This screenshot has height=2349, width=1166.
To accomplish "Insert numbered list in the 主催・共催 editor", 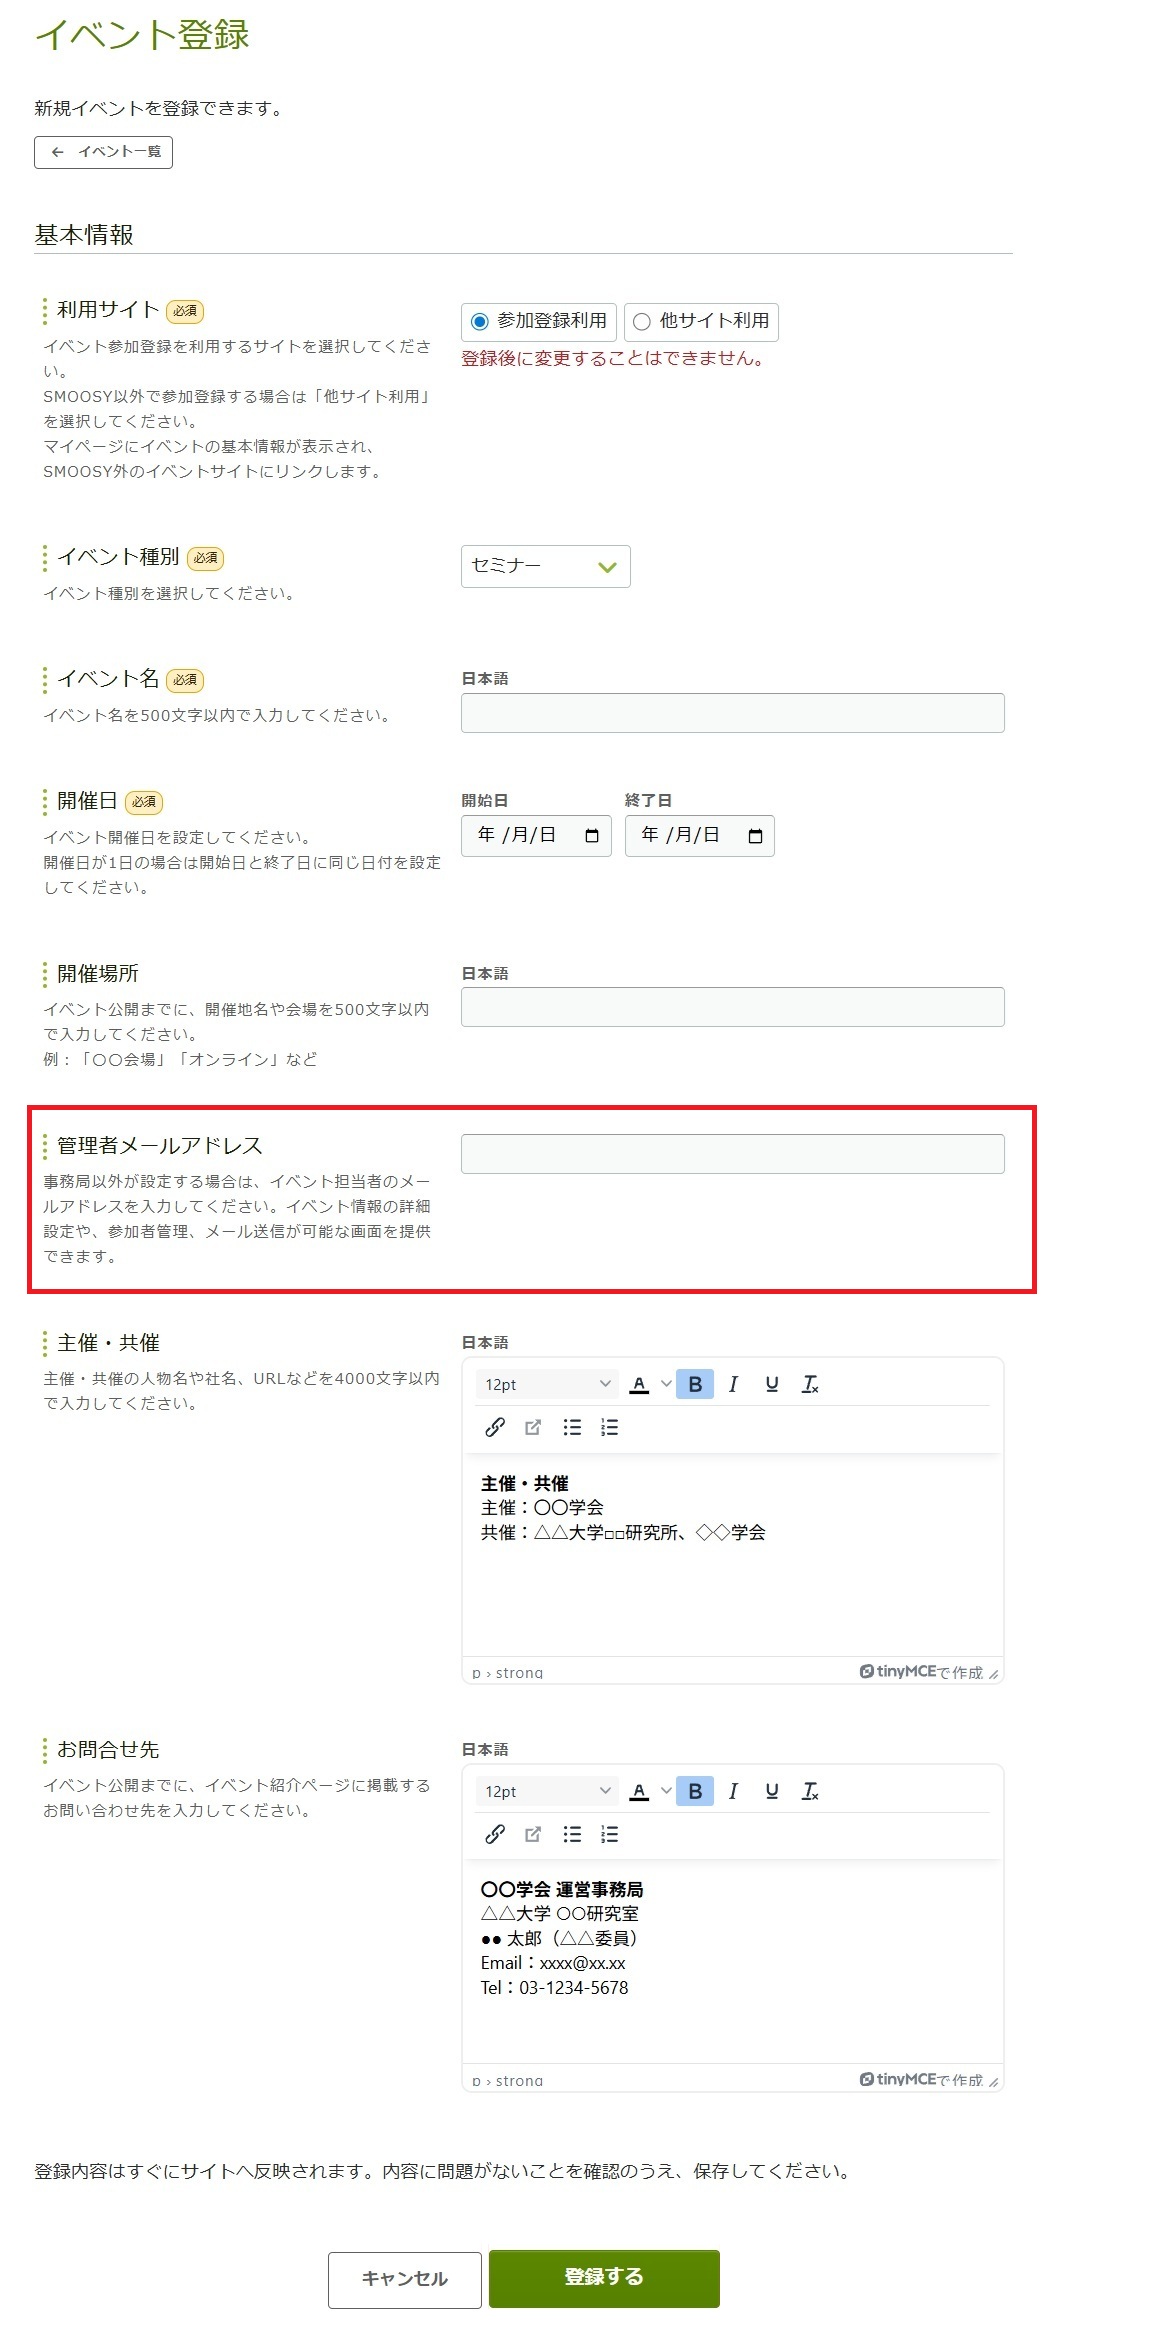I will 609,1427.
